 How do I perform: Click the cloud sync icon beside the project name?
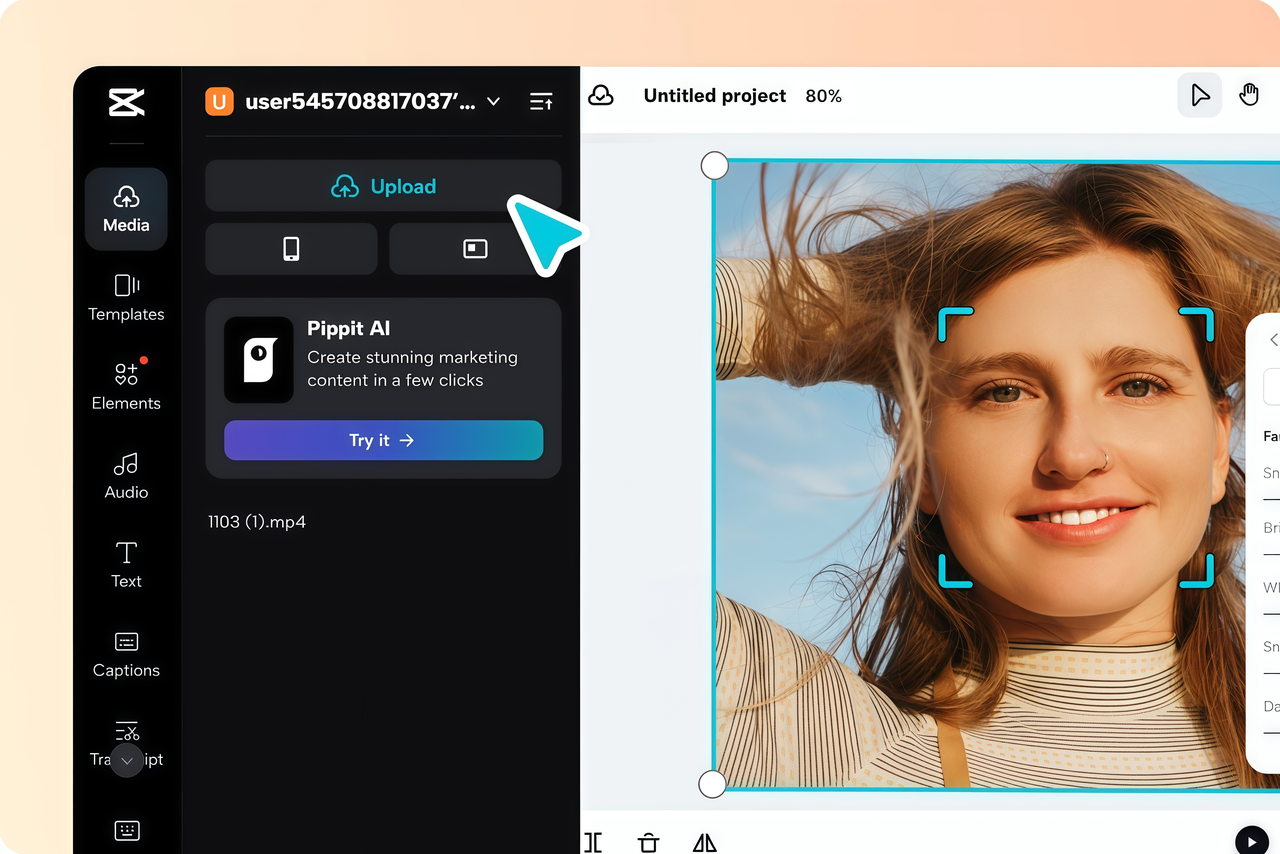click(601, 95)
